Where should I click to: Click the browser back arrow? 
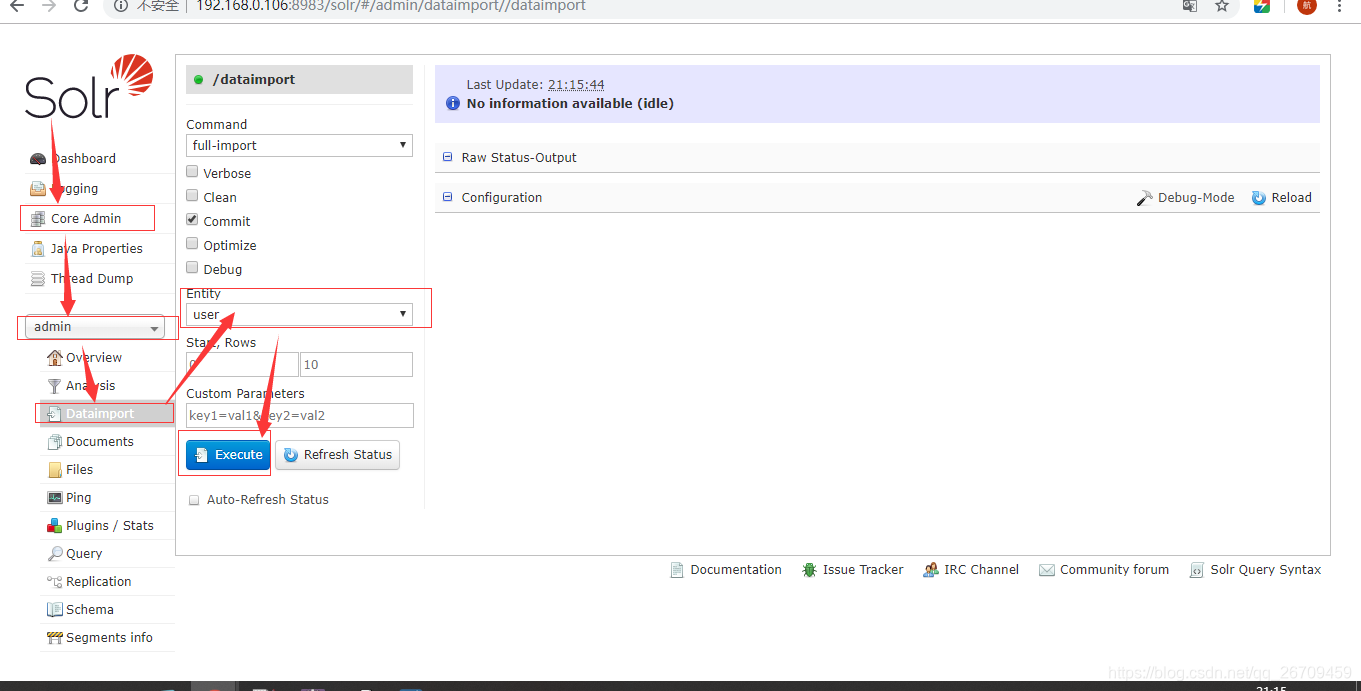point(17,5)
